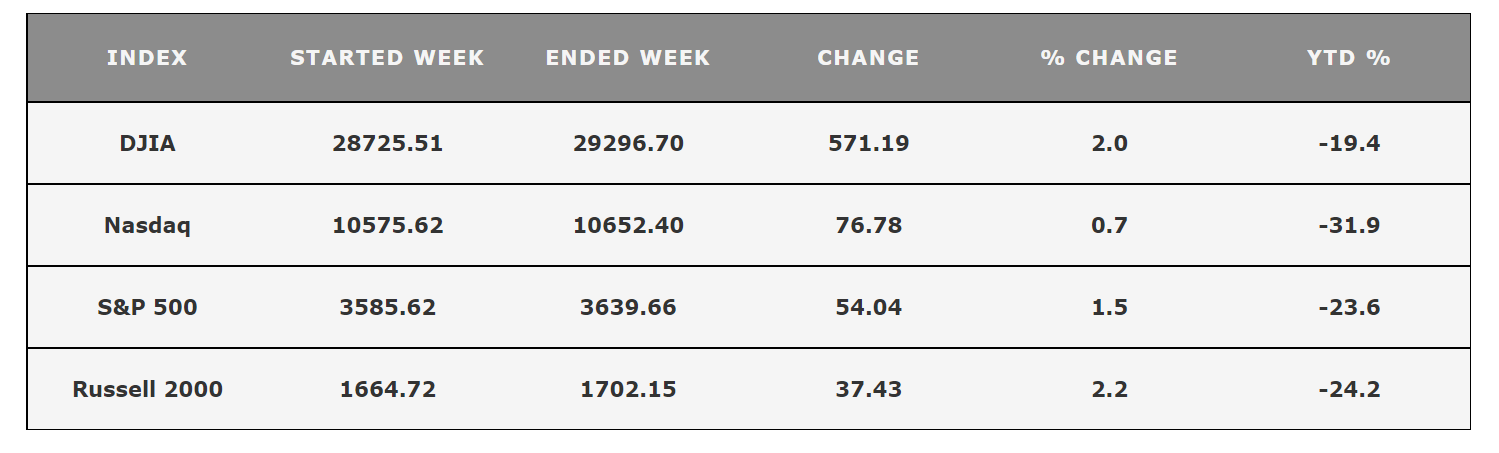This screenshot has height=453, width=1499.
Task: Click DJIA started week value 28725.51
Action: tap(387, 143)
